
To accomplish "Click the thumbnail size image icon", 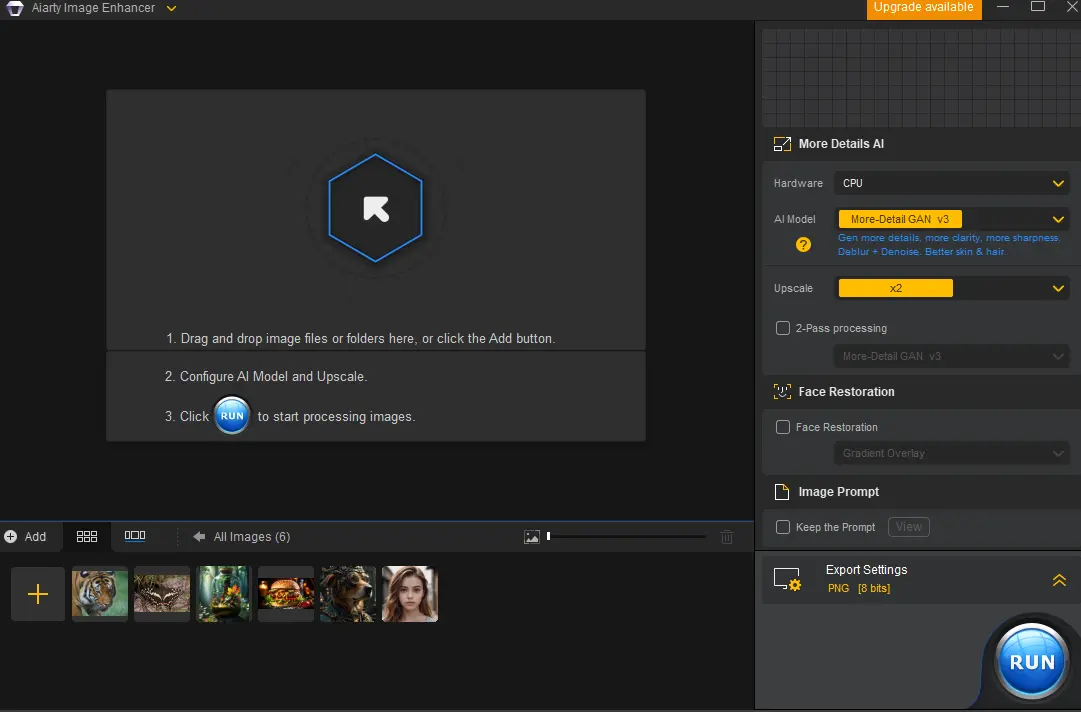I will click(532, 537).
